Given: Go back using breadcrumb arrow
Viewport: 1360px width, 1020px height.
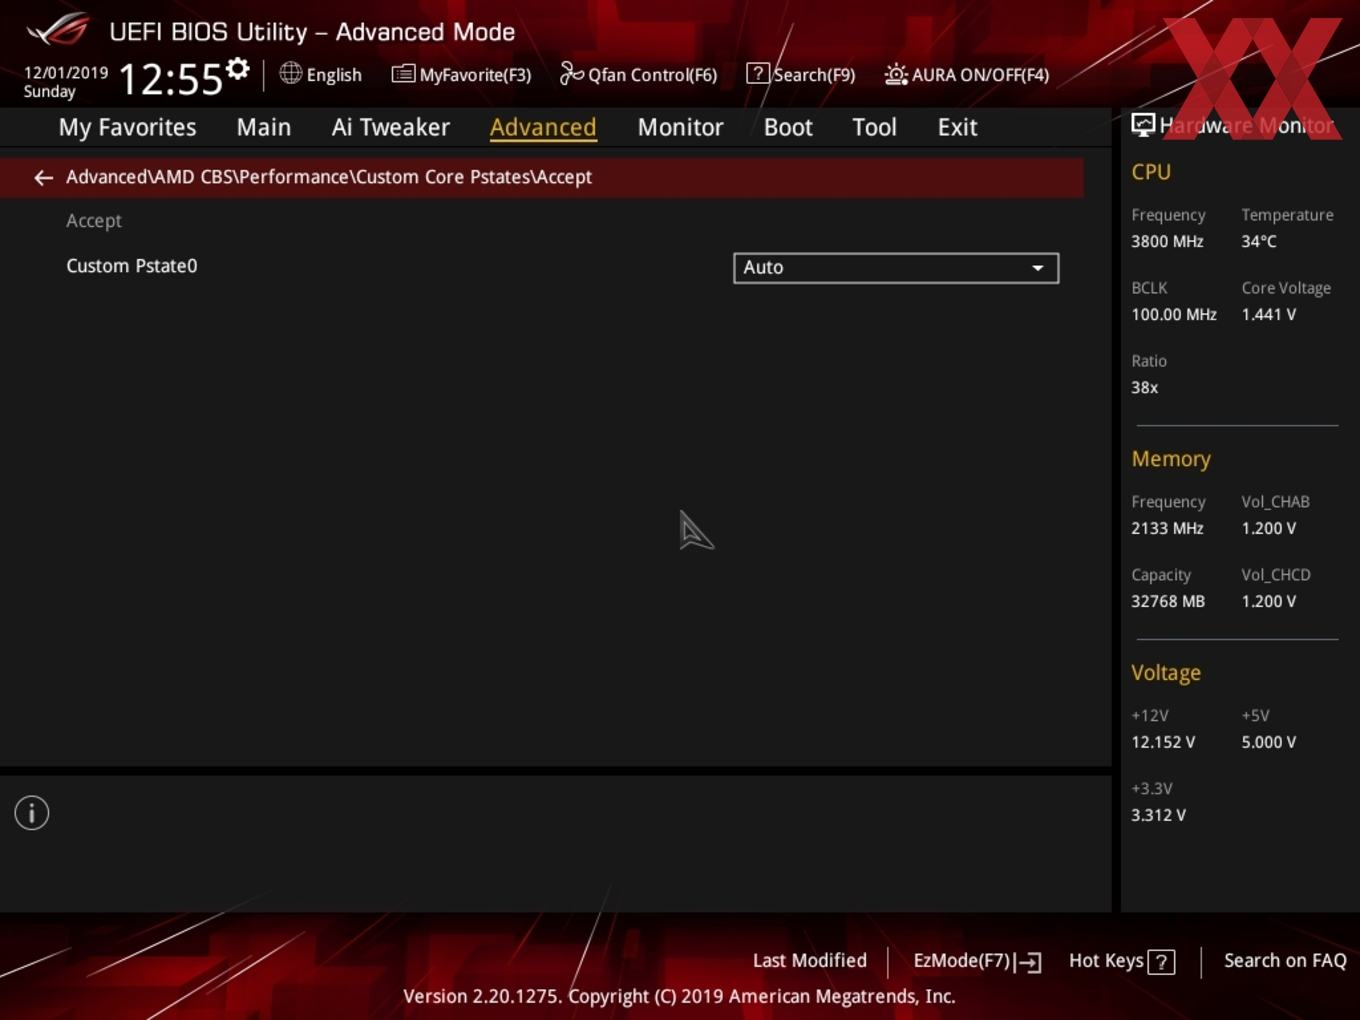Looking at the screenshot, I should tap(43, 177).
